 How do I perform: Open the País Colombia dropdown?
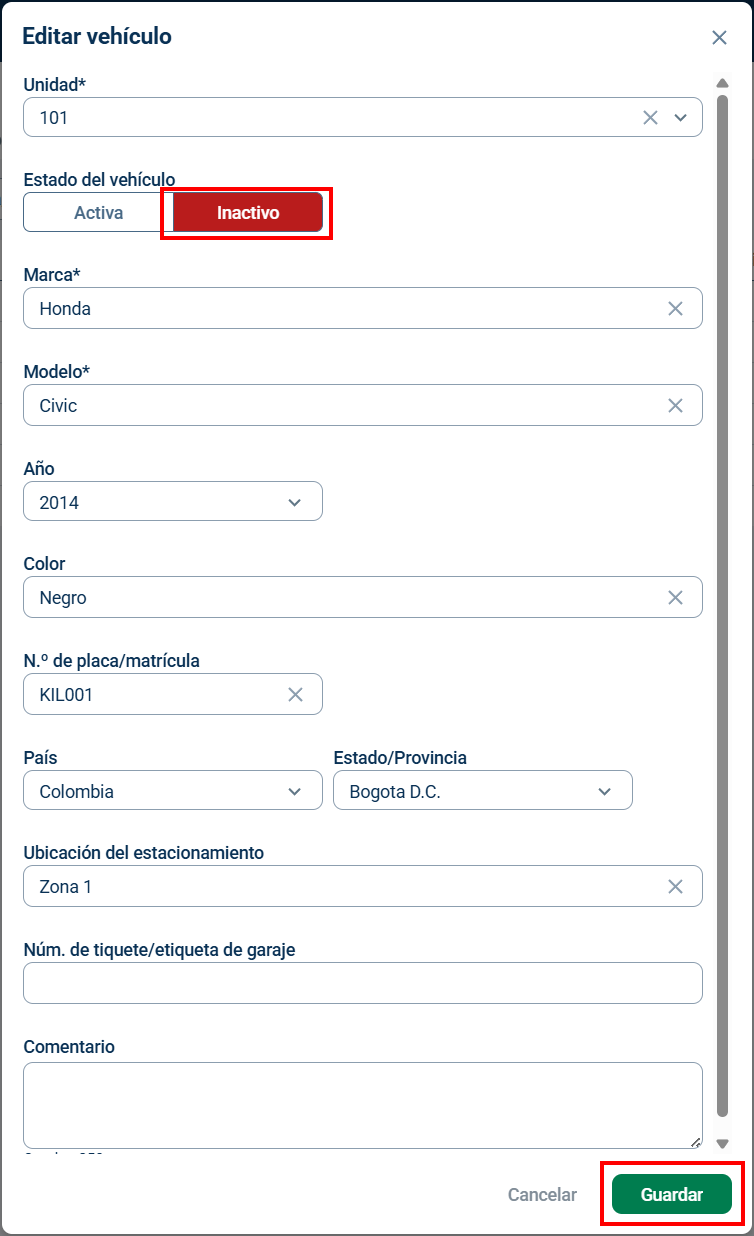point(173,791)
